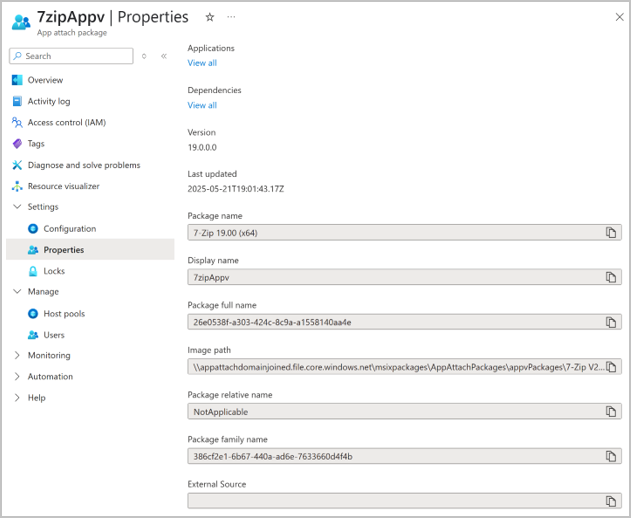Expand the Monitoring section
Image resolution: width=631 pixels, height=518 pixels.
[17, 355]
